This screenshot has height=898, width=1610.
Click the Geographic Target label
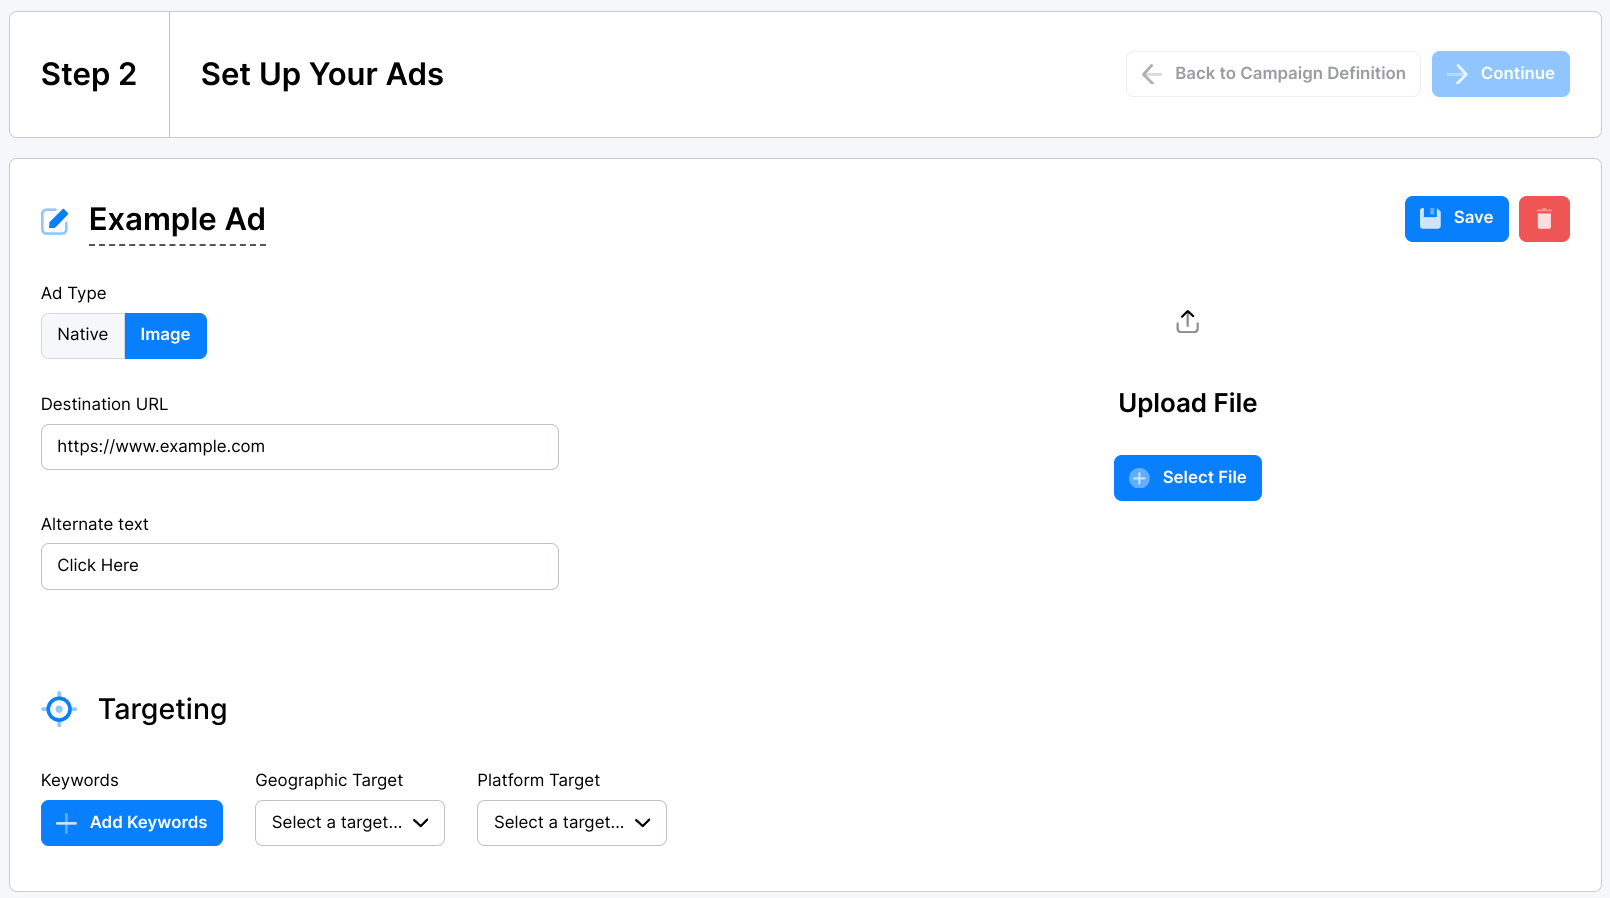pos(329,780)
